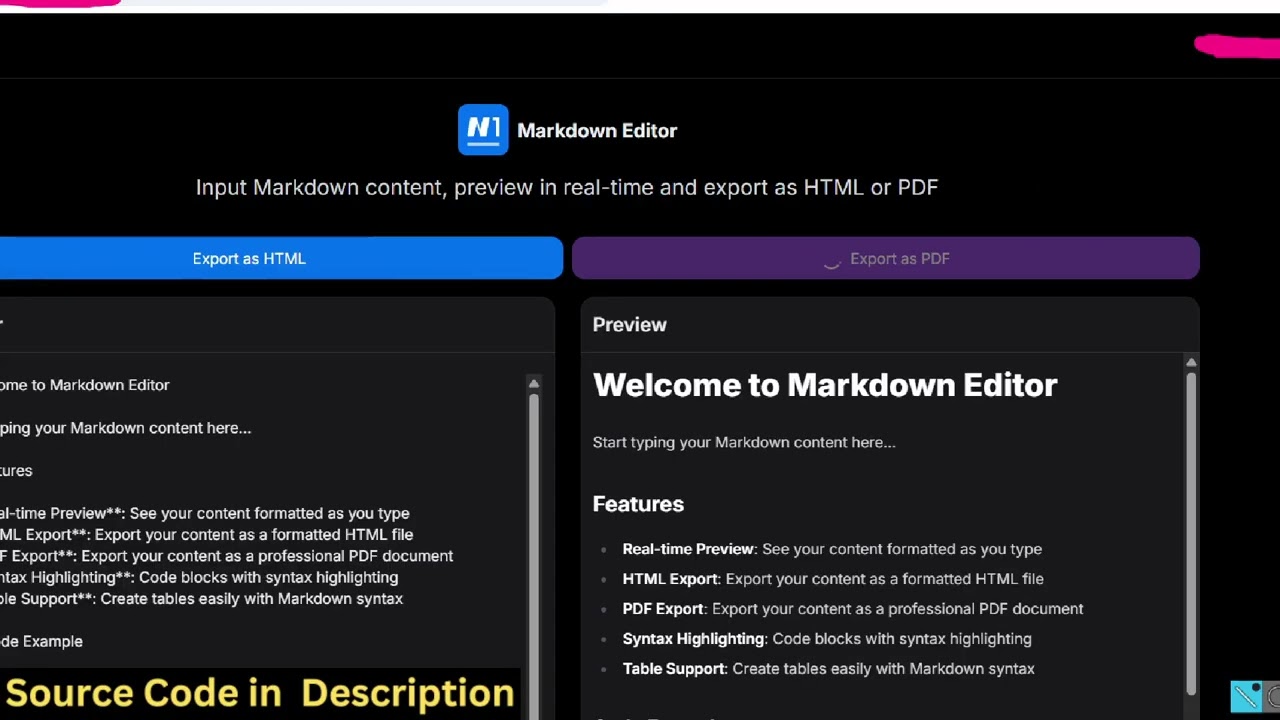The width and height of the screenshot is (1280, 720).
Task: Click the 'Welcome to Markdown Editor' preview heading
Action: (825, 385)
